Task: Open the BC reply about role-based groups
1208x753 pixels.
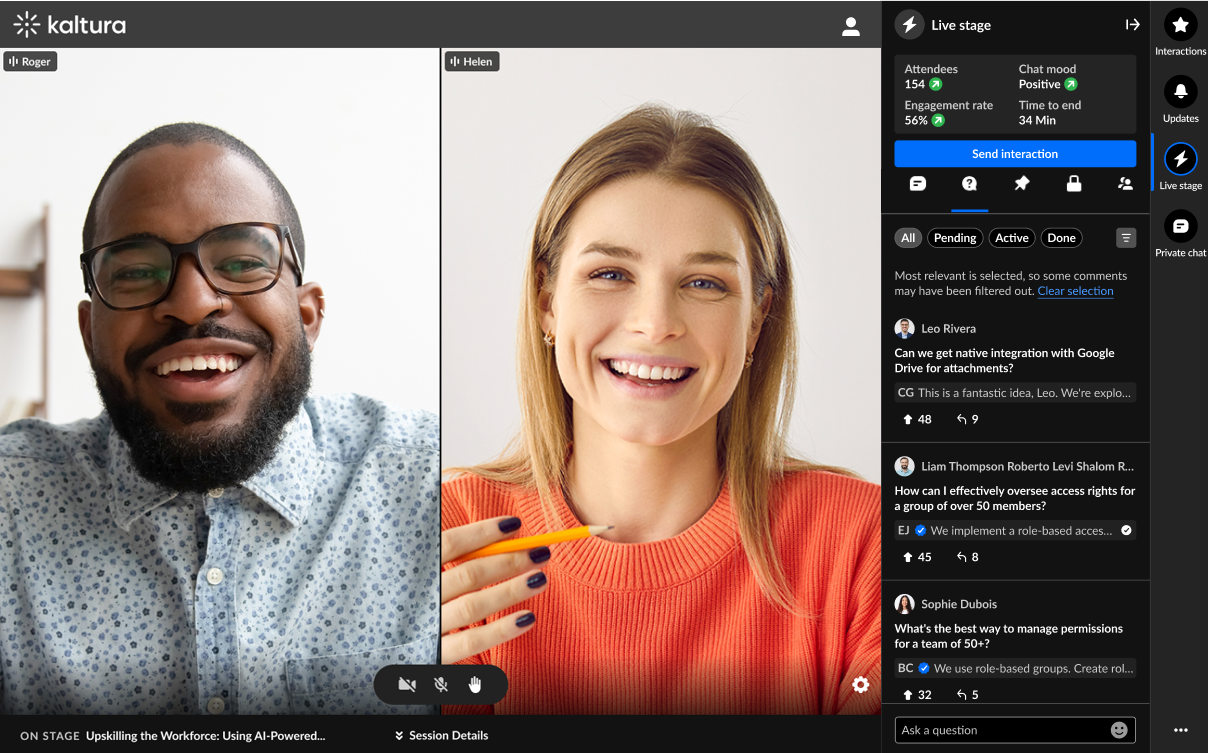Action: [x=1015, y=668]
